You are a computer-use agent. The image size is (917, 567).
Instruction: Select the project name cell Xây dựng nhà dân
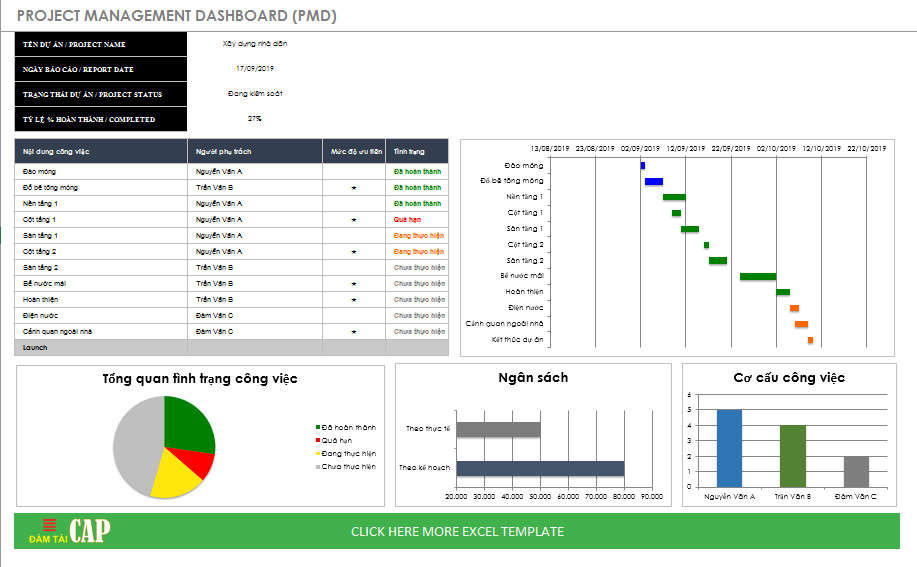click(254, 44)
